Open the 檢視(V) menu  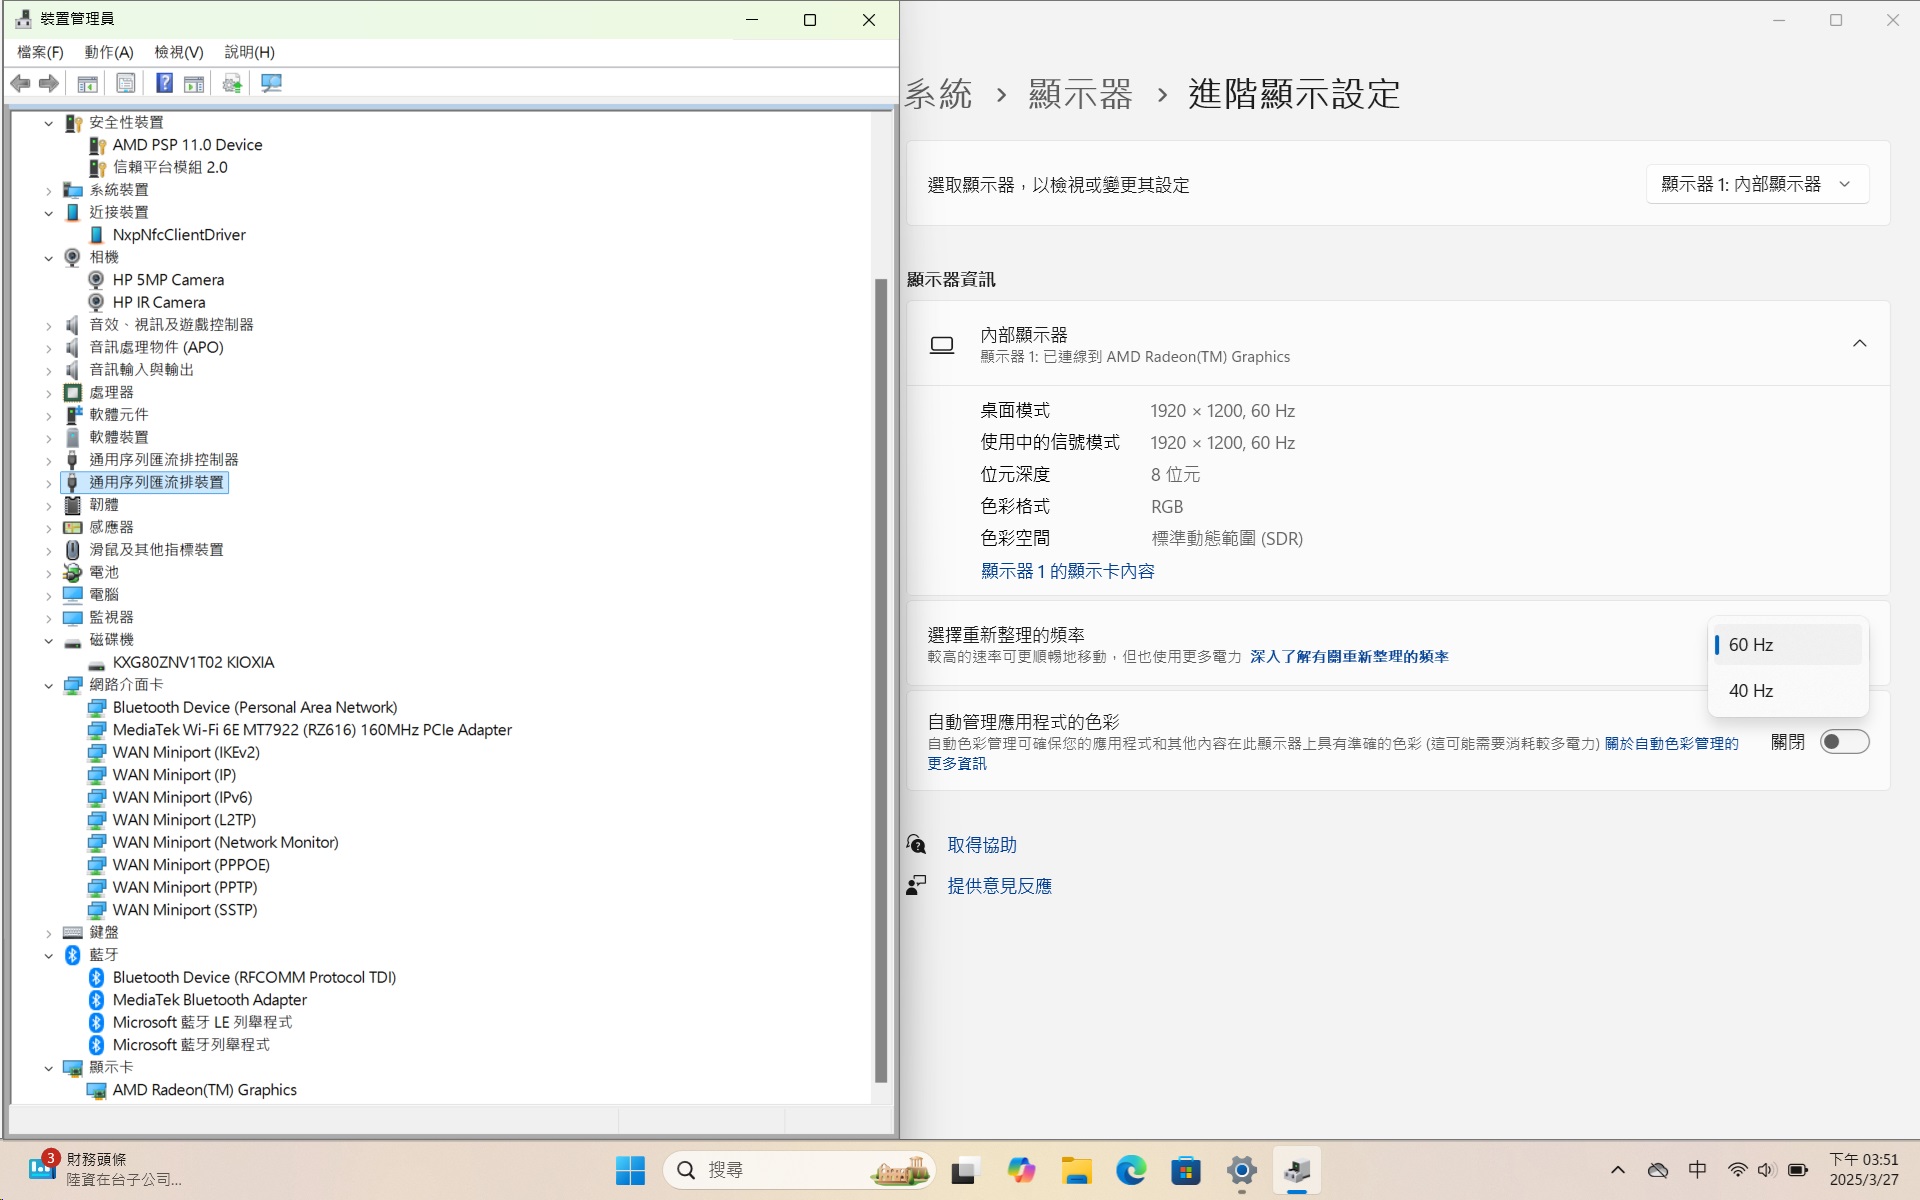(179, 52)
